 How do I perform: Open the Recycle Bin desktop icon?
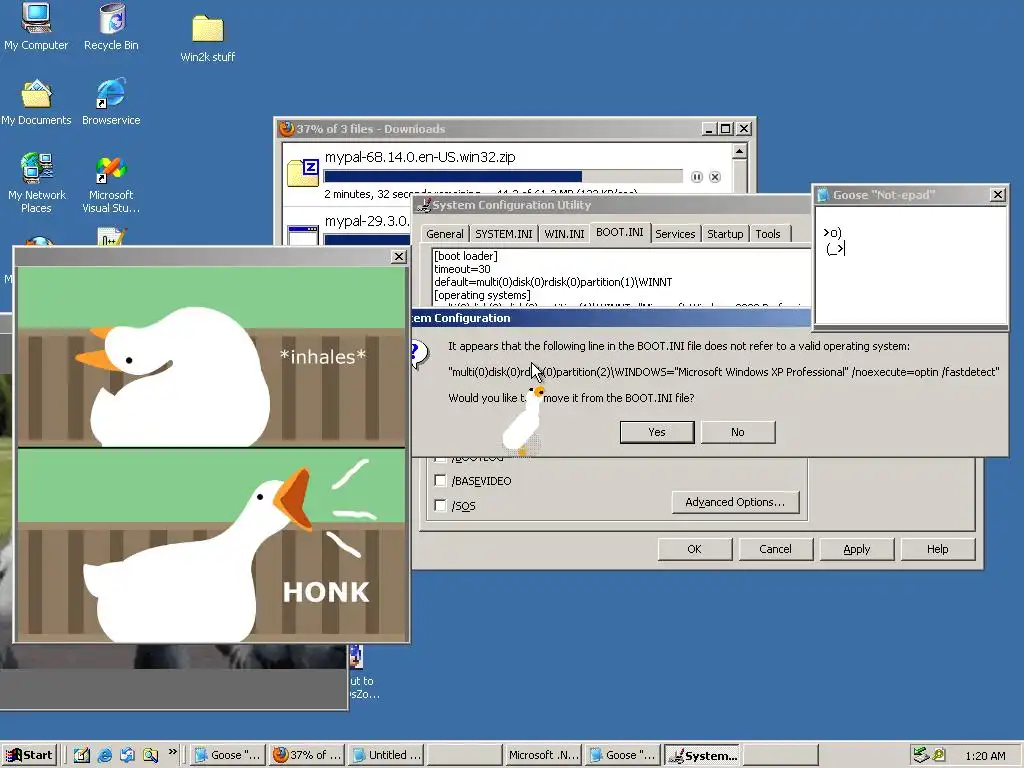click(111, 26)
